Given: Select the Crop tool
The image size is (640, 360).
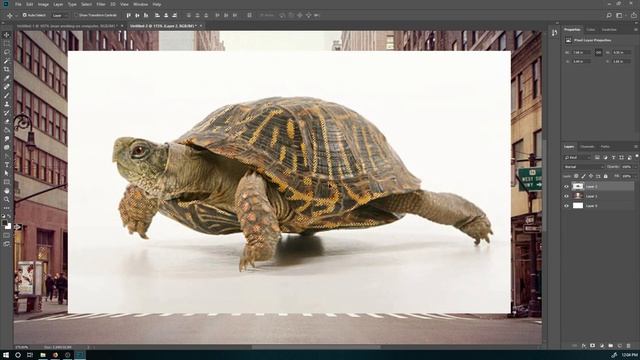Looking at the screenshot, I should (x=6, y=69).
